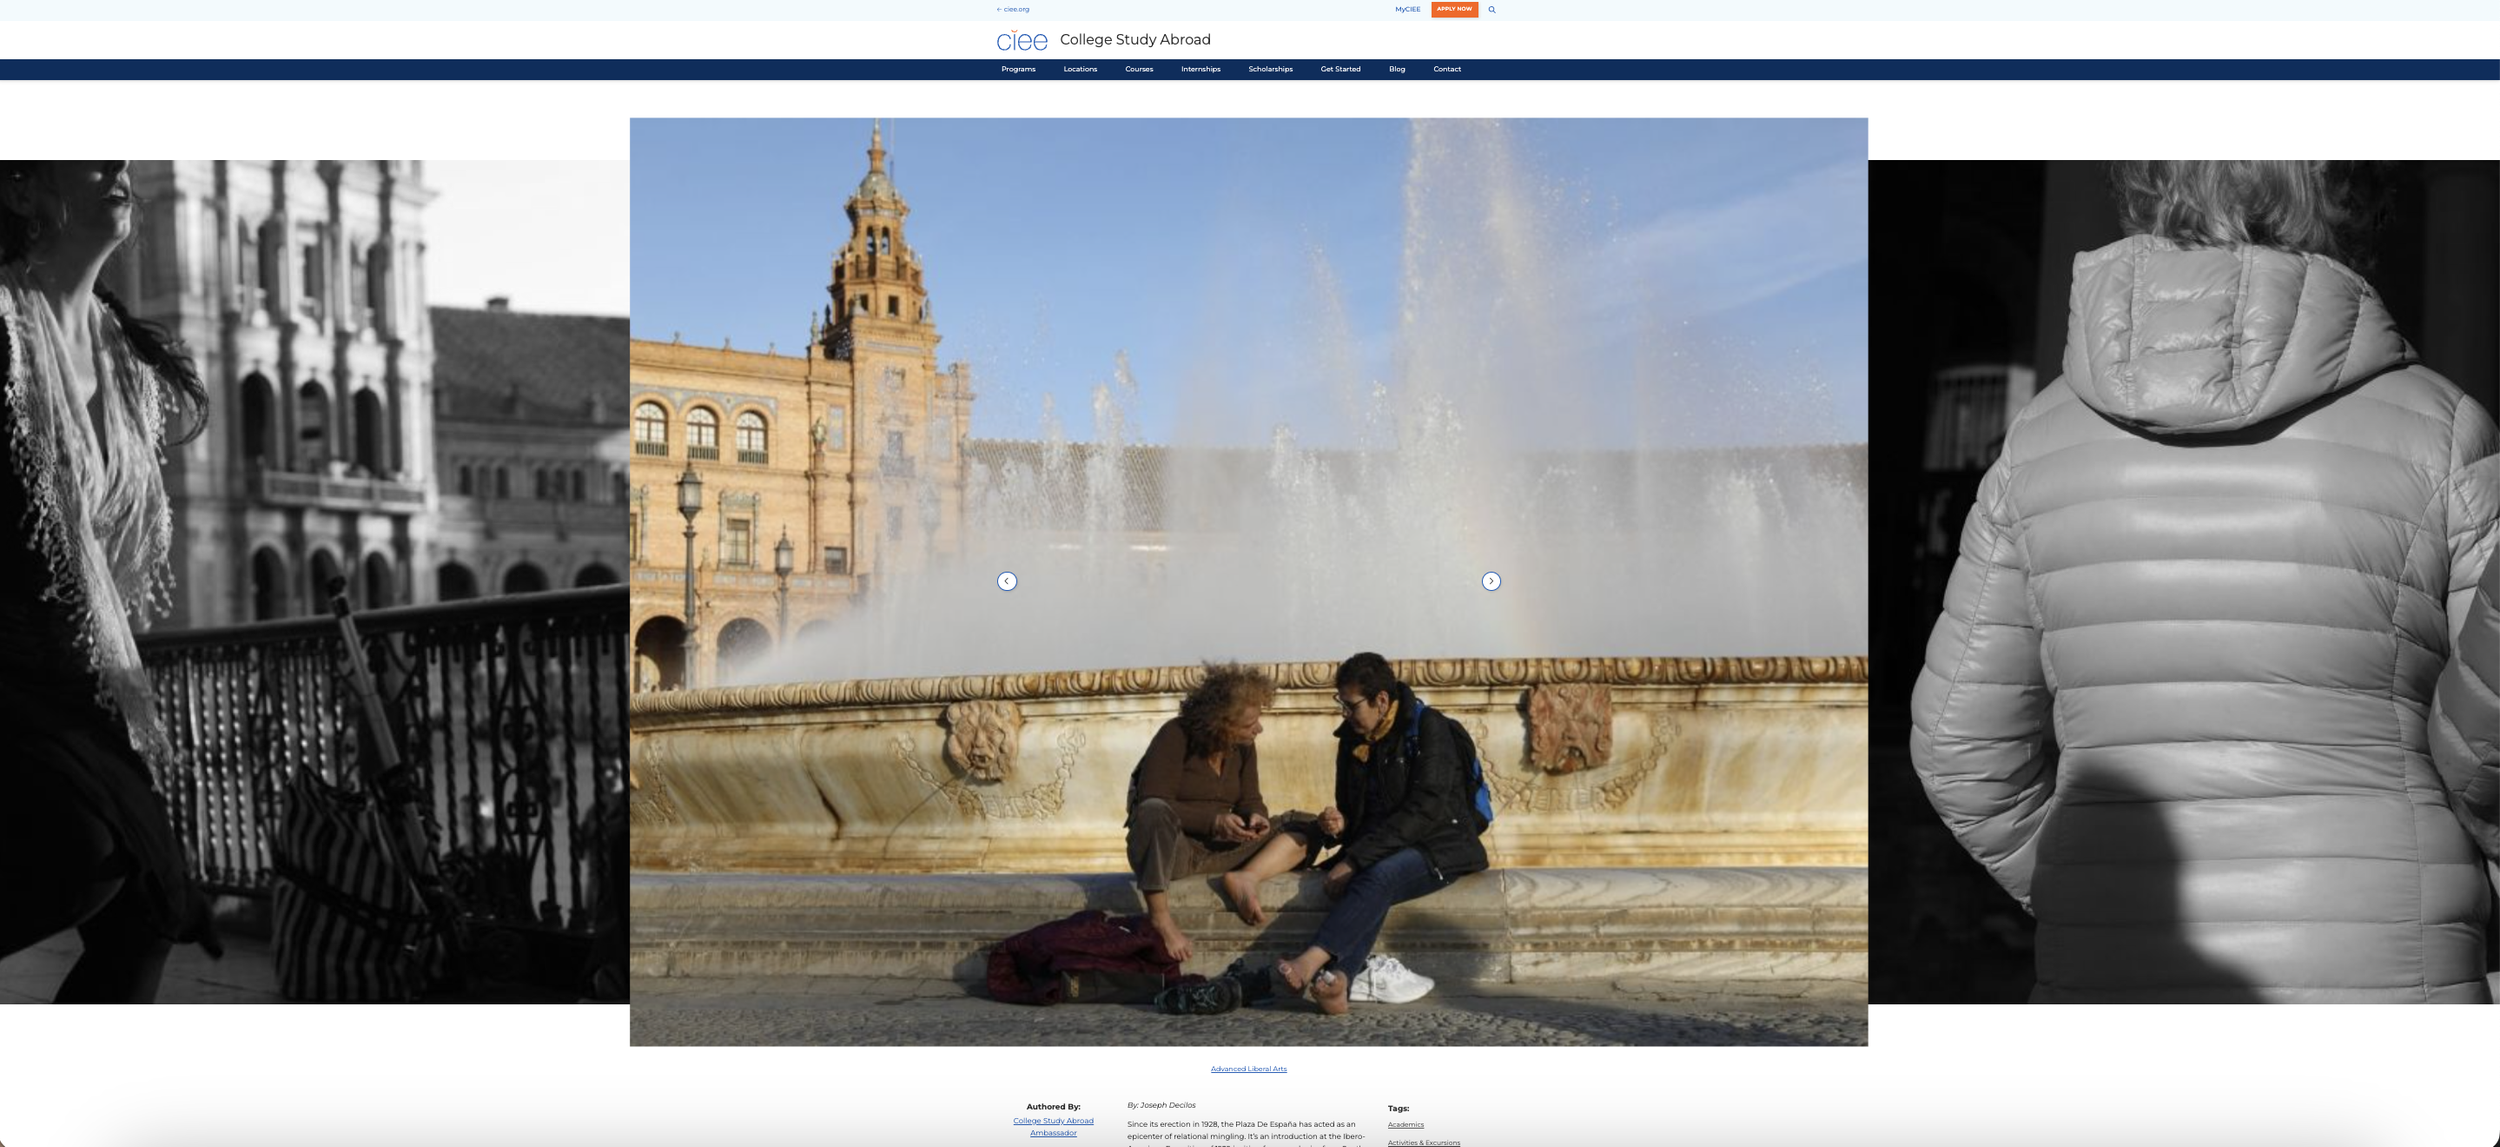Viewport: 2500px width, 1147px height.
Task: Open the Internships menu item
Action: (x=1200, y=69)
